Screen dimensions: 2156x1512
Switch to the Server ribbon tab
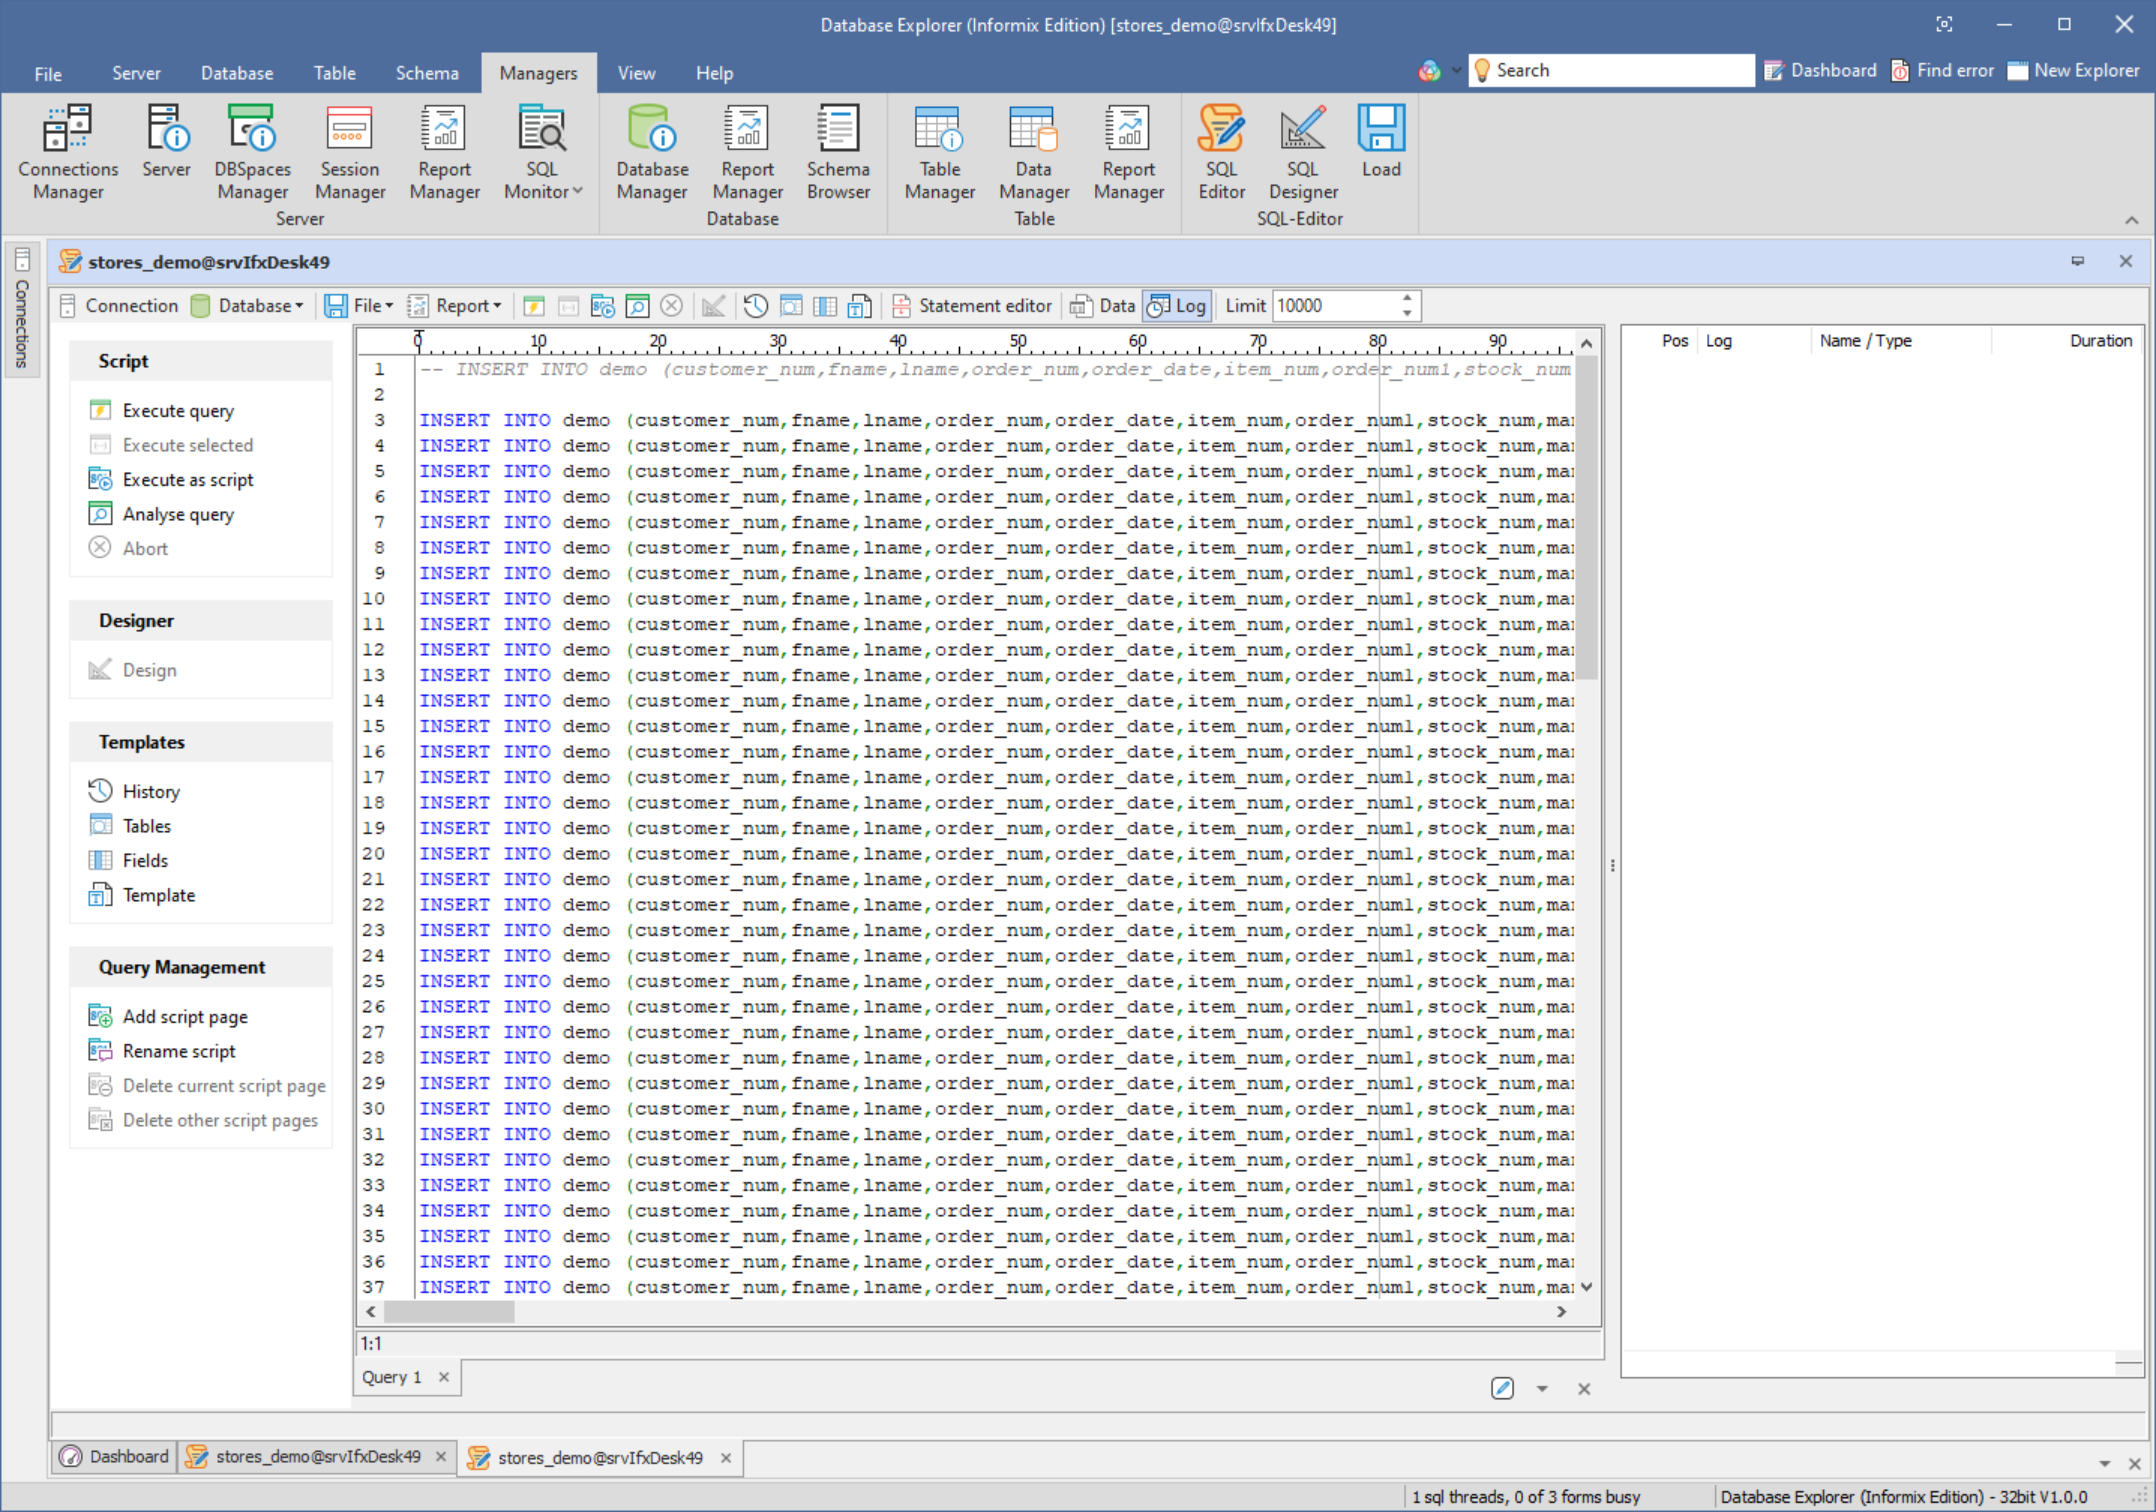coord(136,73)
